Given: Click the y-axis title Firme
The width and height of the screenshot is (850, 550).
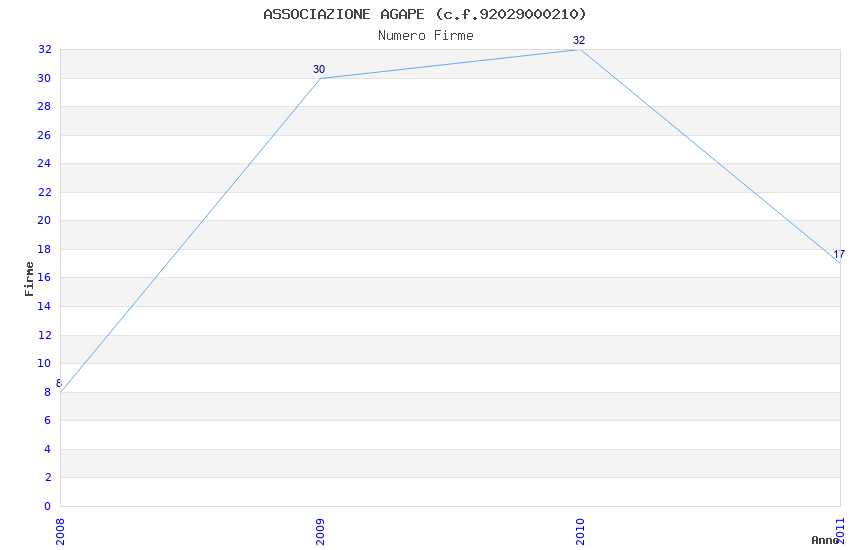Looking at the screenshot, I should tap(29, 279).
